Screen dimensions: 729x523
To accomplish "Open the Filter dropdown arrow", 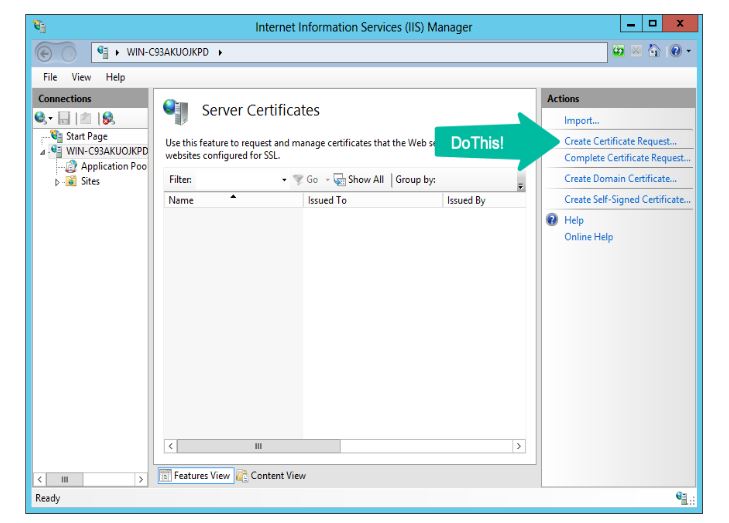I will pos(284,180).
